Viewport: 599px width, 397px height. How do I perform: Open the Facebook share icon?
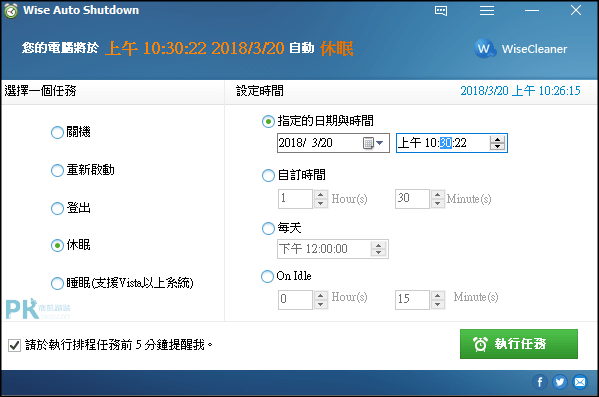[540, 382]
